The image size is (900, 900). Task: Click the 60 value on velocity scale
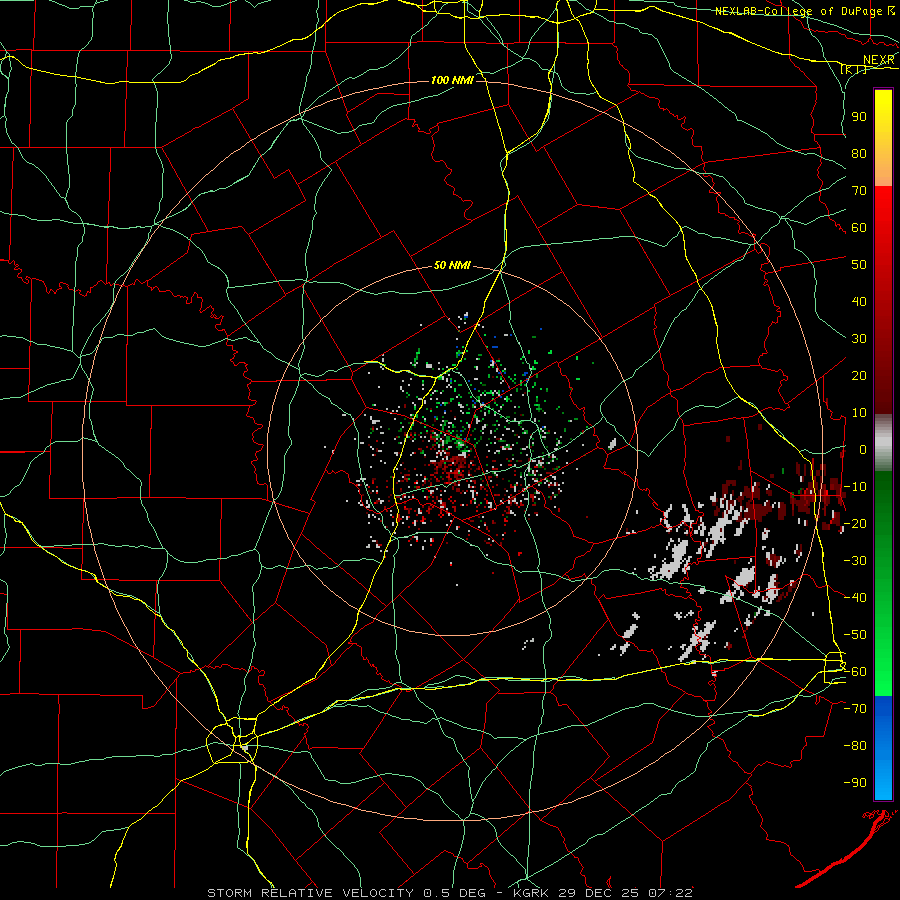(x=859, y=227)
